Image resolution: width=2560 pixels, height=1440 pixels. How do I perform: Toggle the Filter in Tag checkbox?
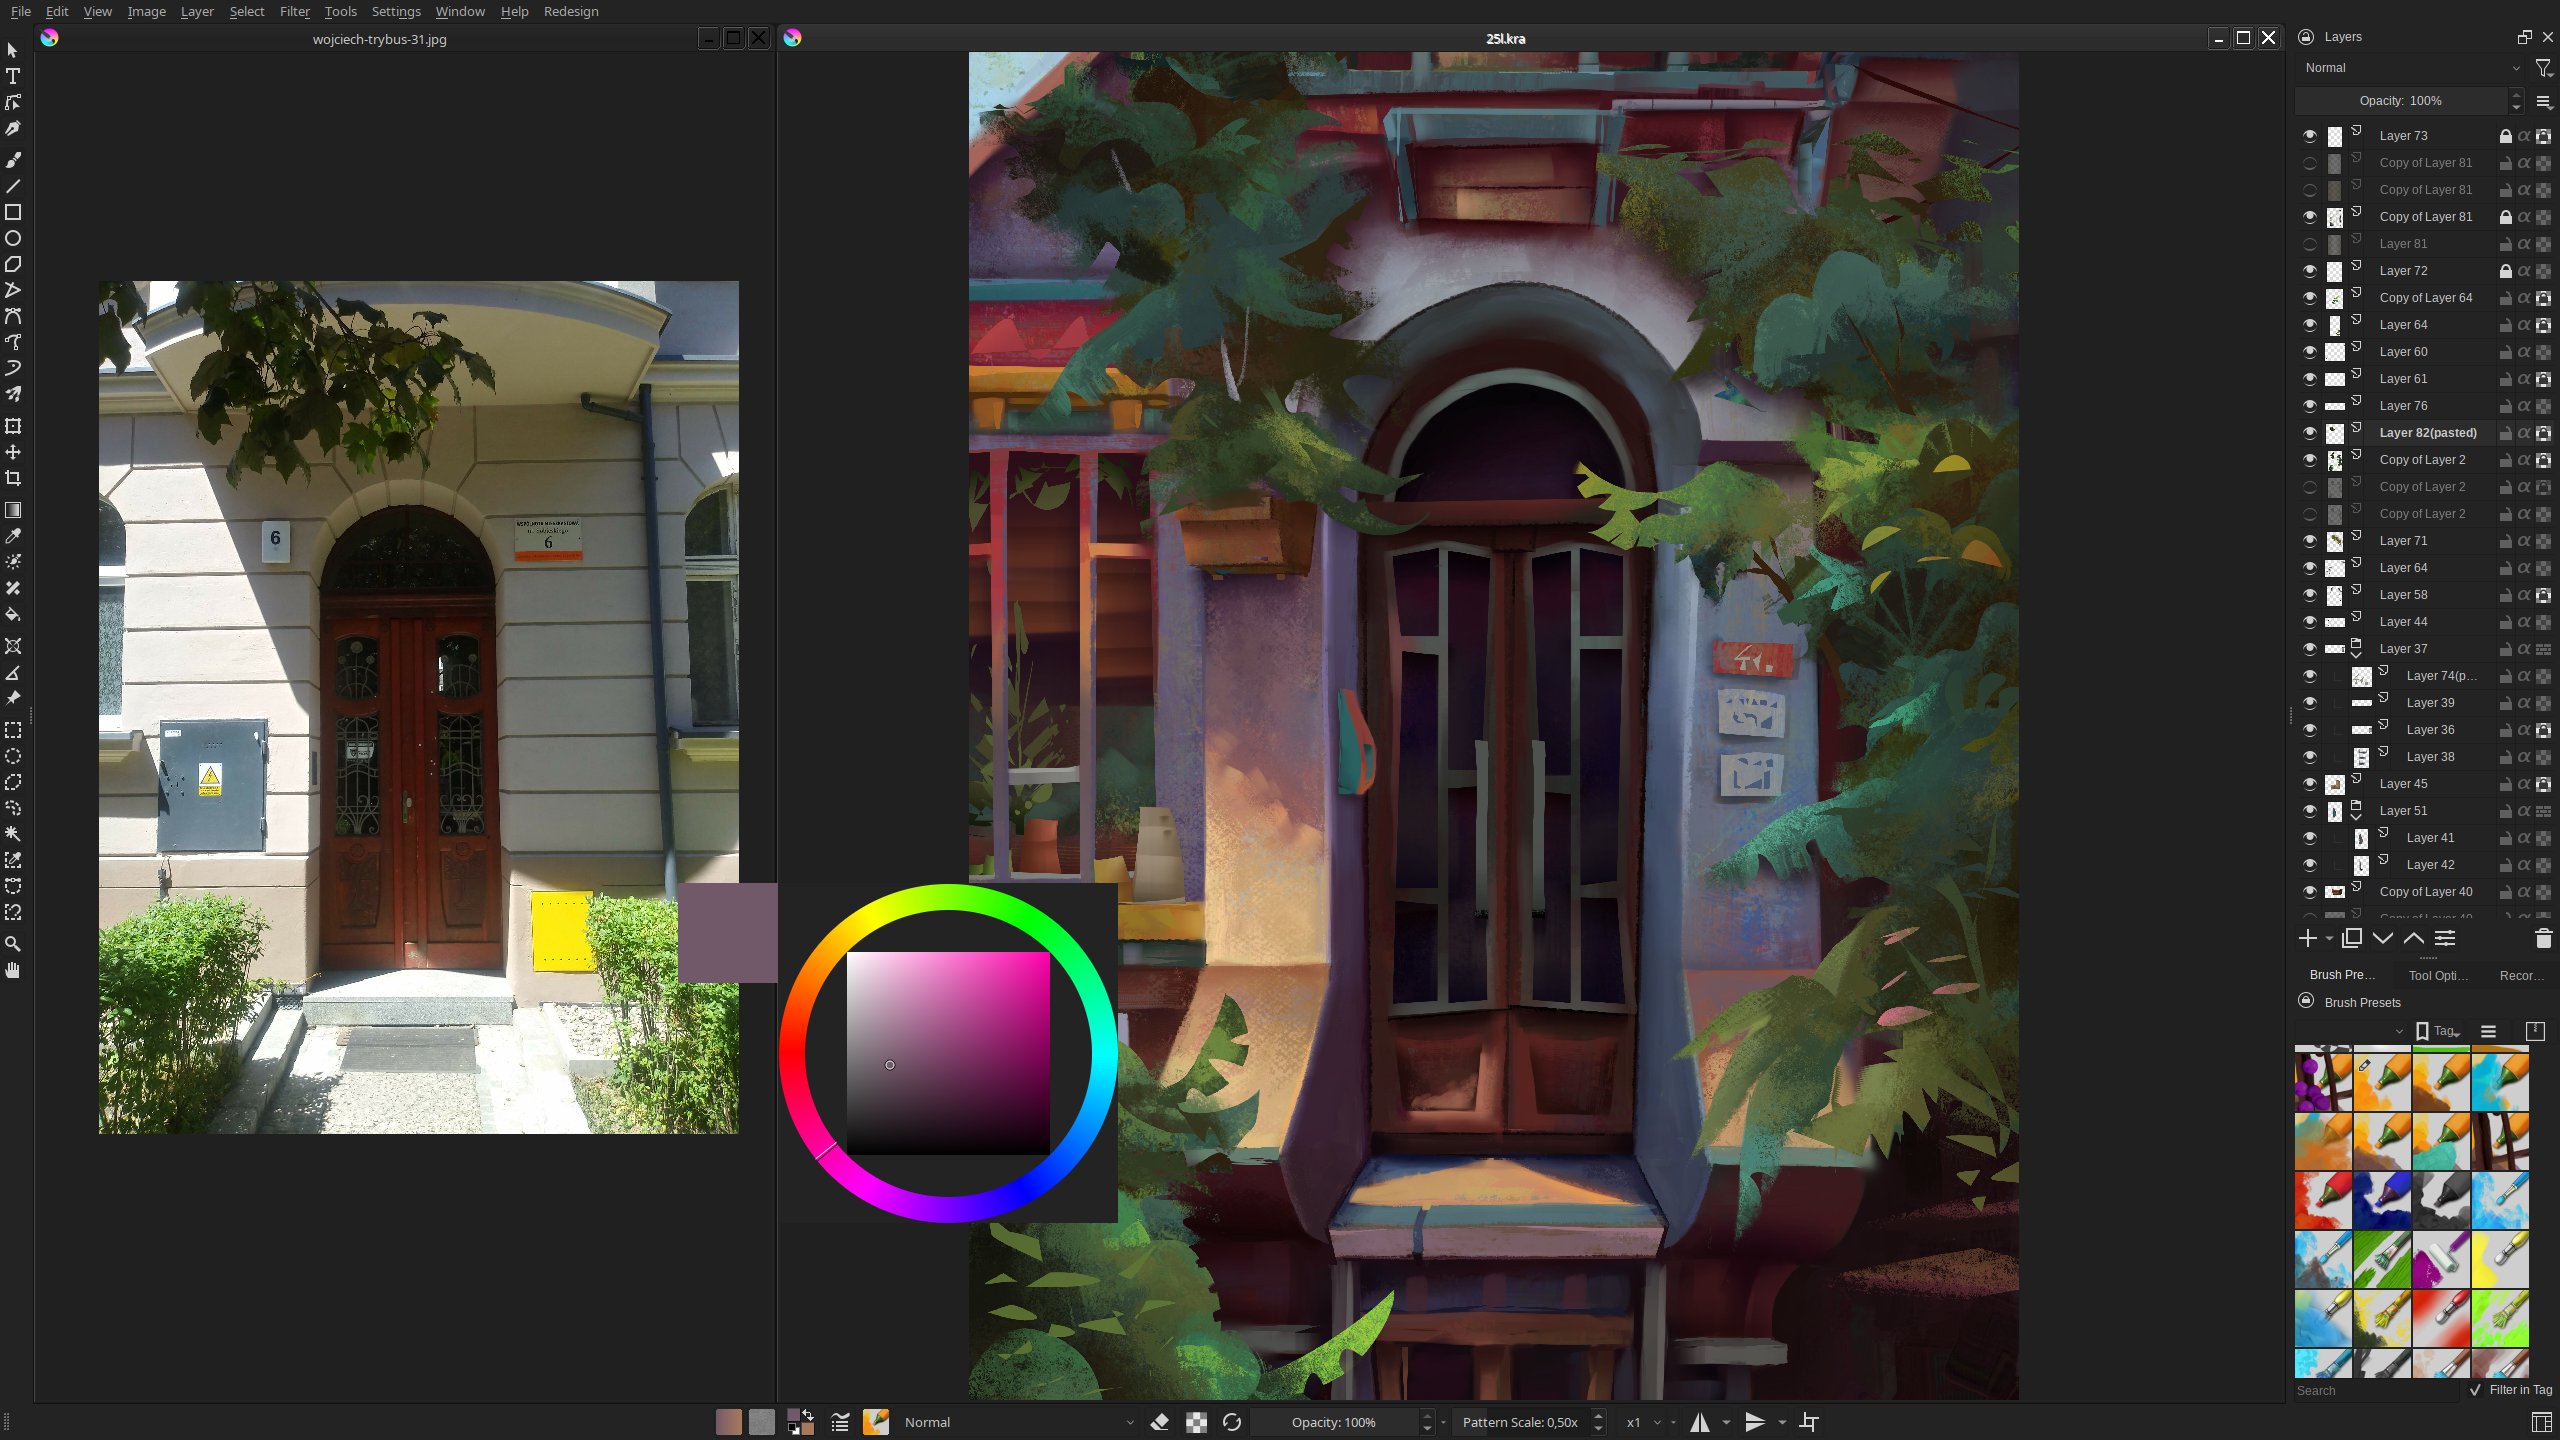click(2476, 1390)
